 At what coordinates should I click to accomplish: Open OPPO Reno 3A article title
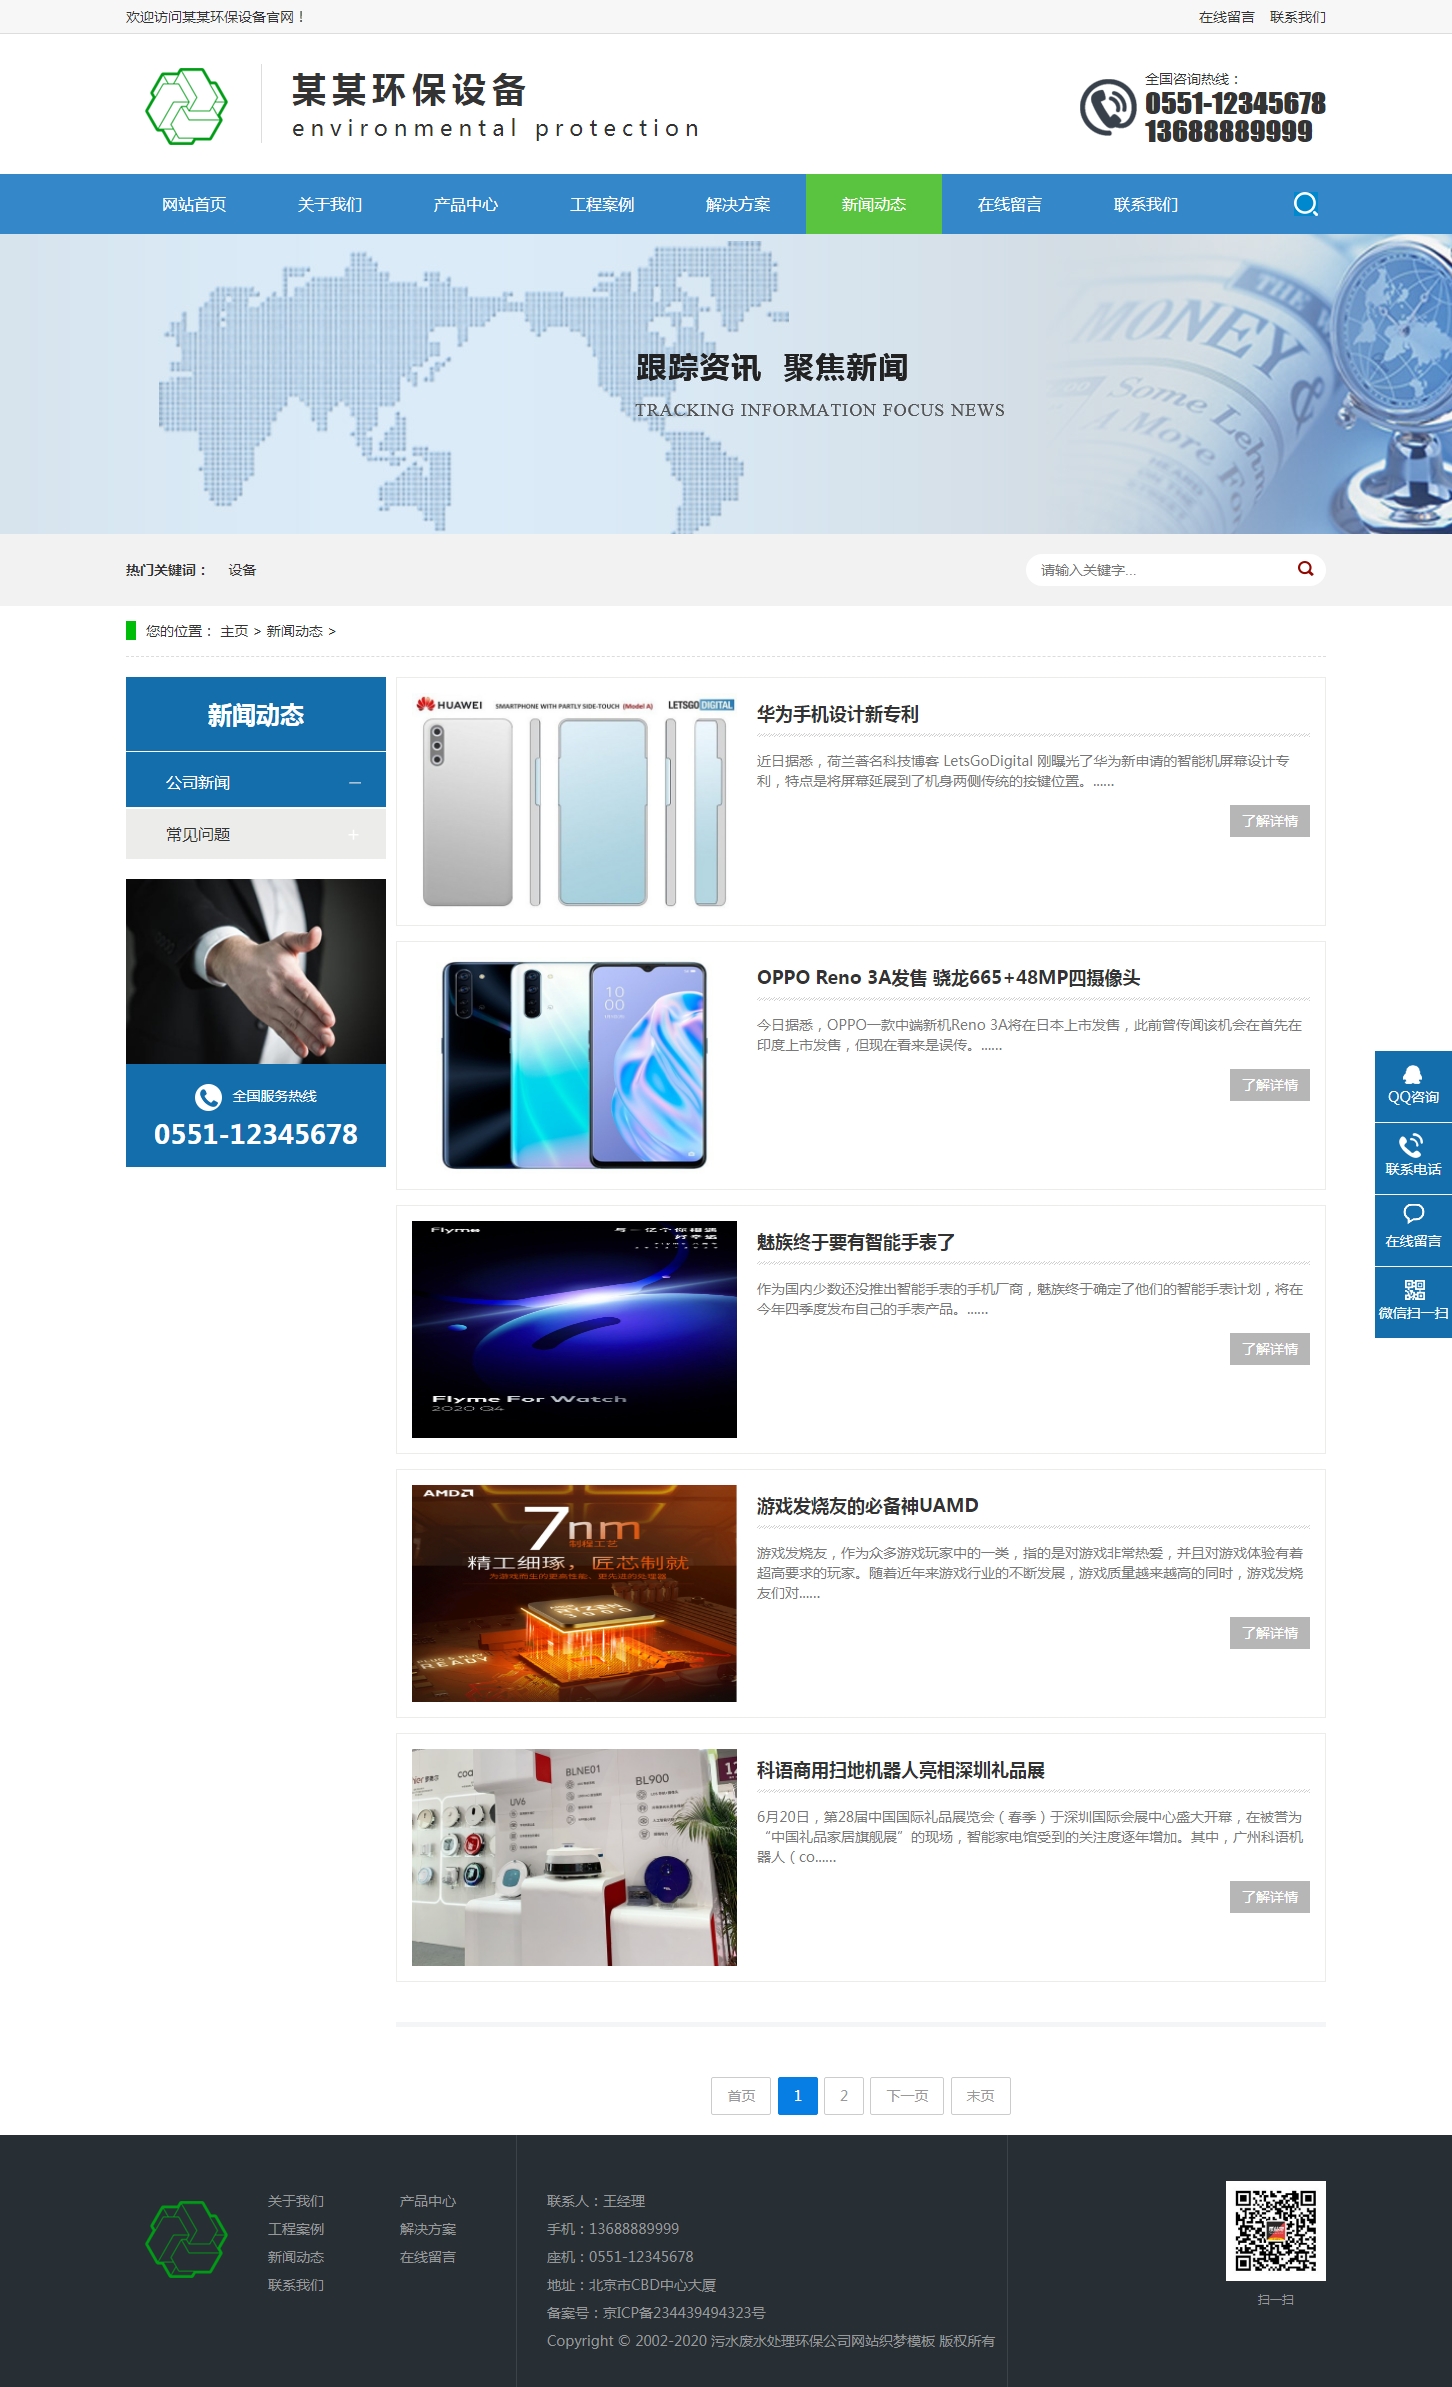coord(948,978)
